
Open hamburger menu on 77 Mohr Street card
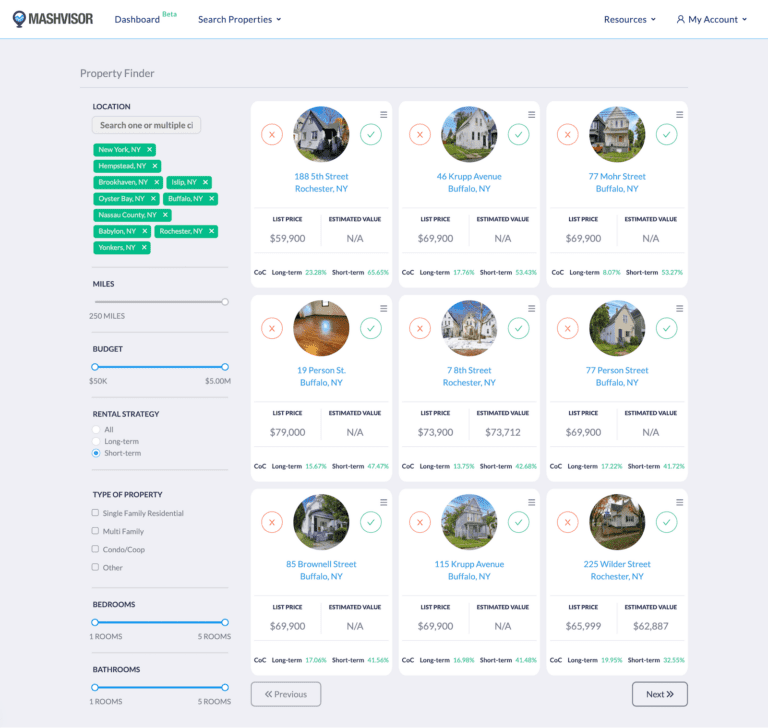coord(680,115)
